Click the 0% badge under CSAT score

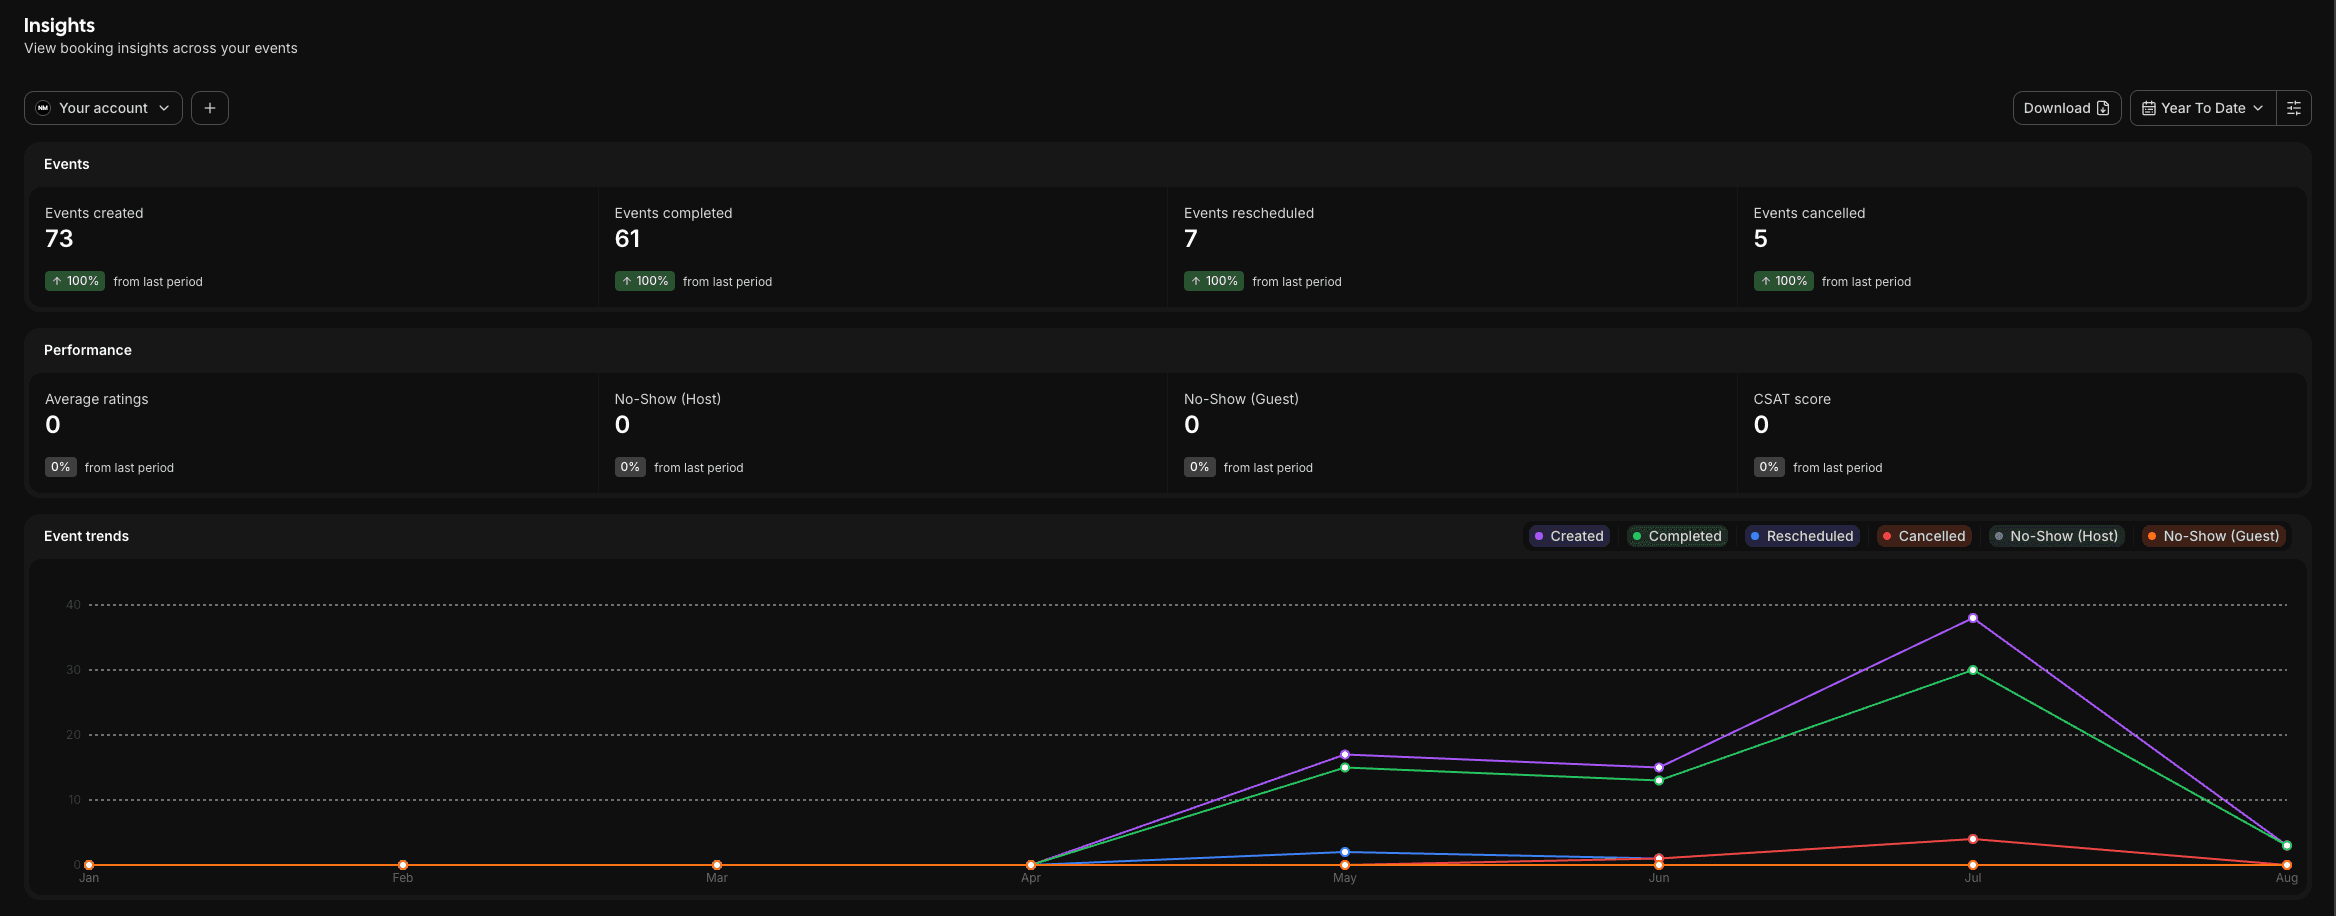1769,467
